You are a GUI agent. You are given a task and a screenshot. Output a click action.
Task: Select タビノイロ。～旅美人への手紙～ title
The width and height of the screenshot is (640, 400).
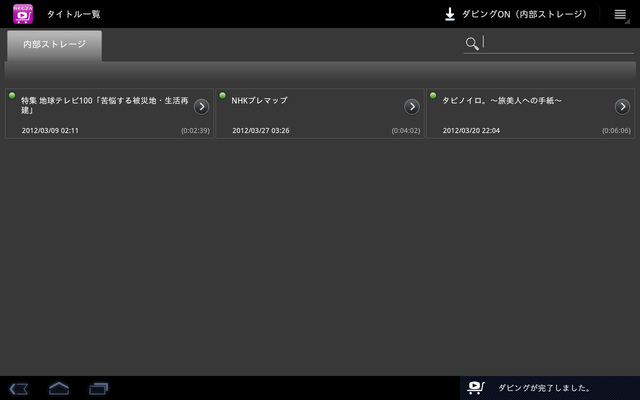[x=502, y=100]
